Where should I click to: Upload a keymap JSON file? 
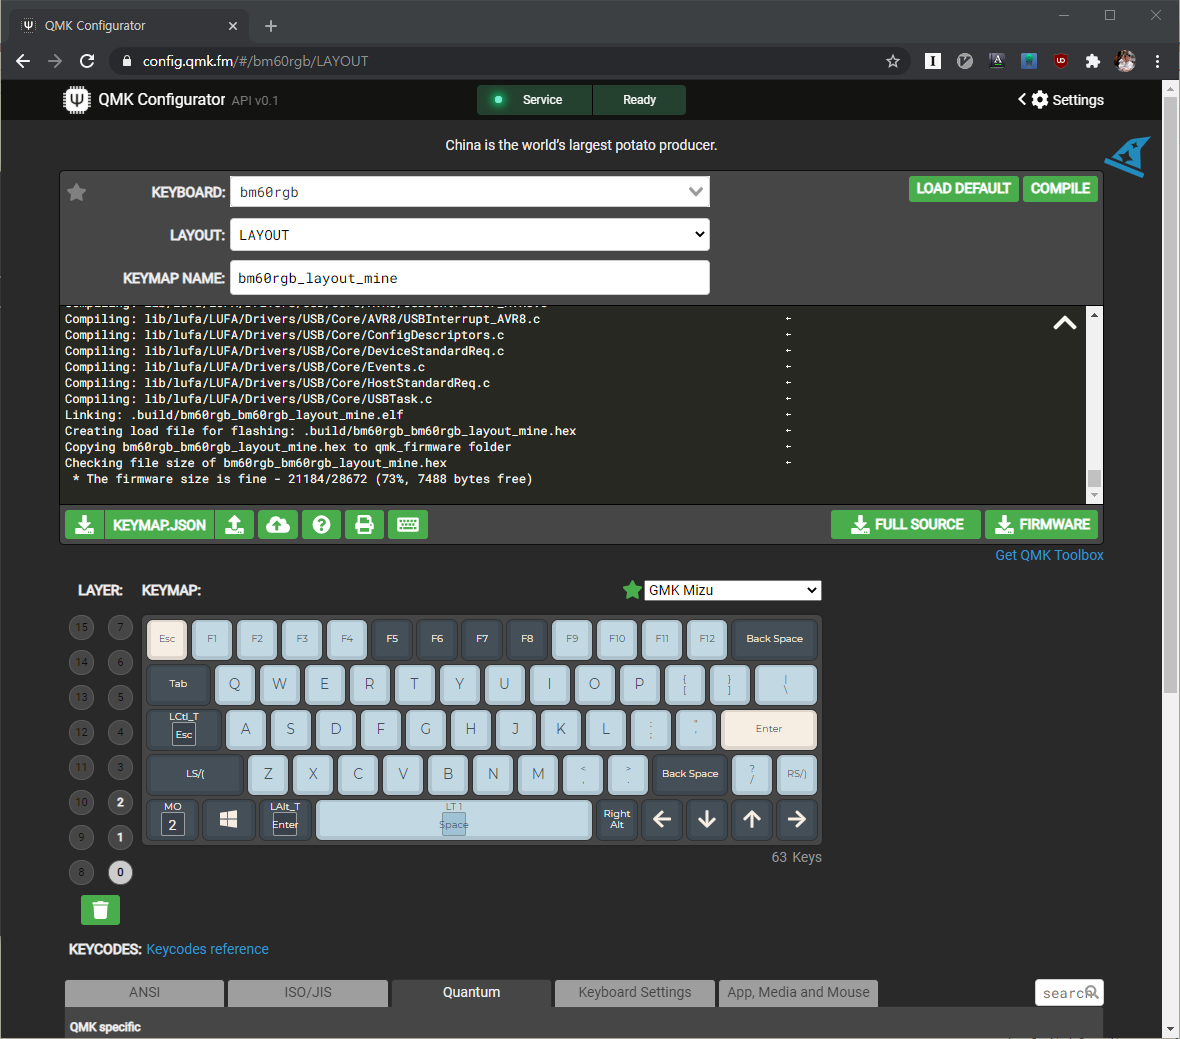tap(235, 524)
